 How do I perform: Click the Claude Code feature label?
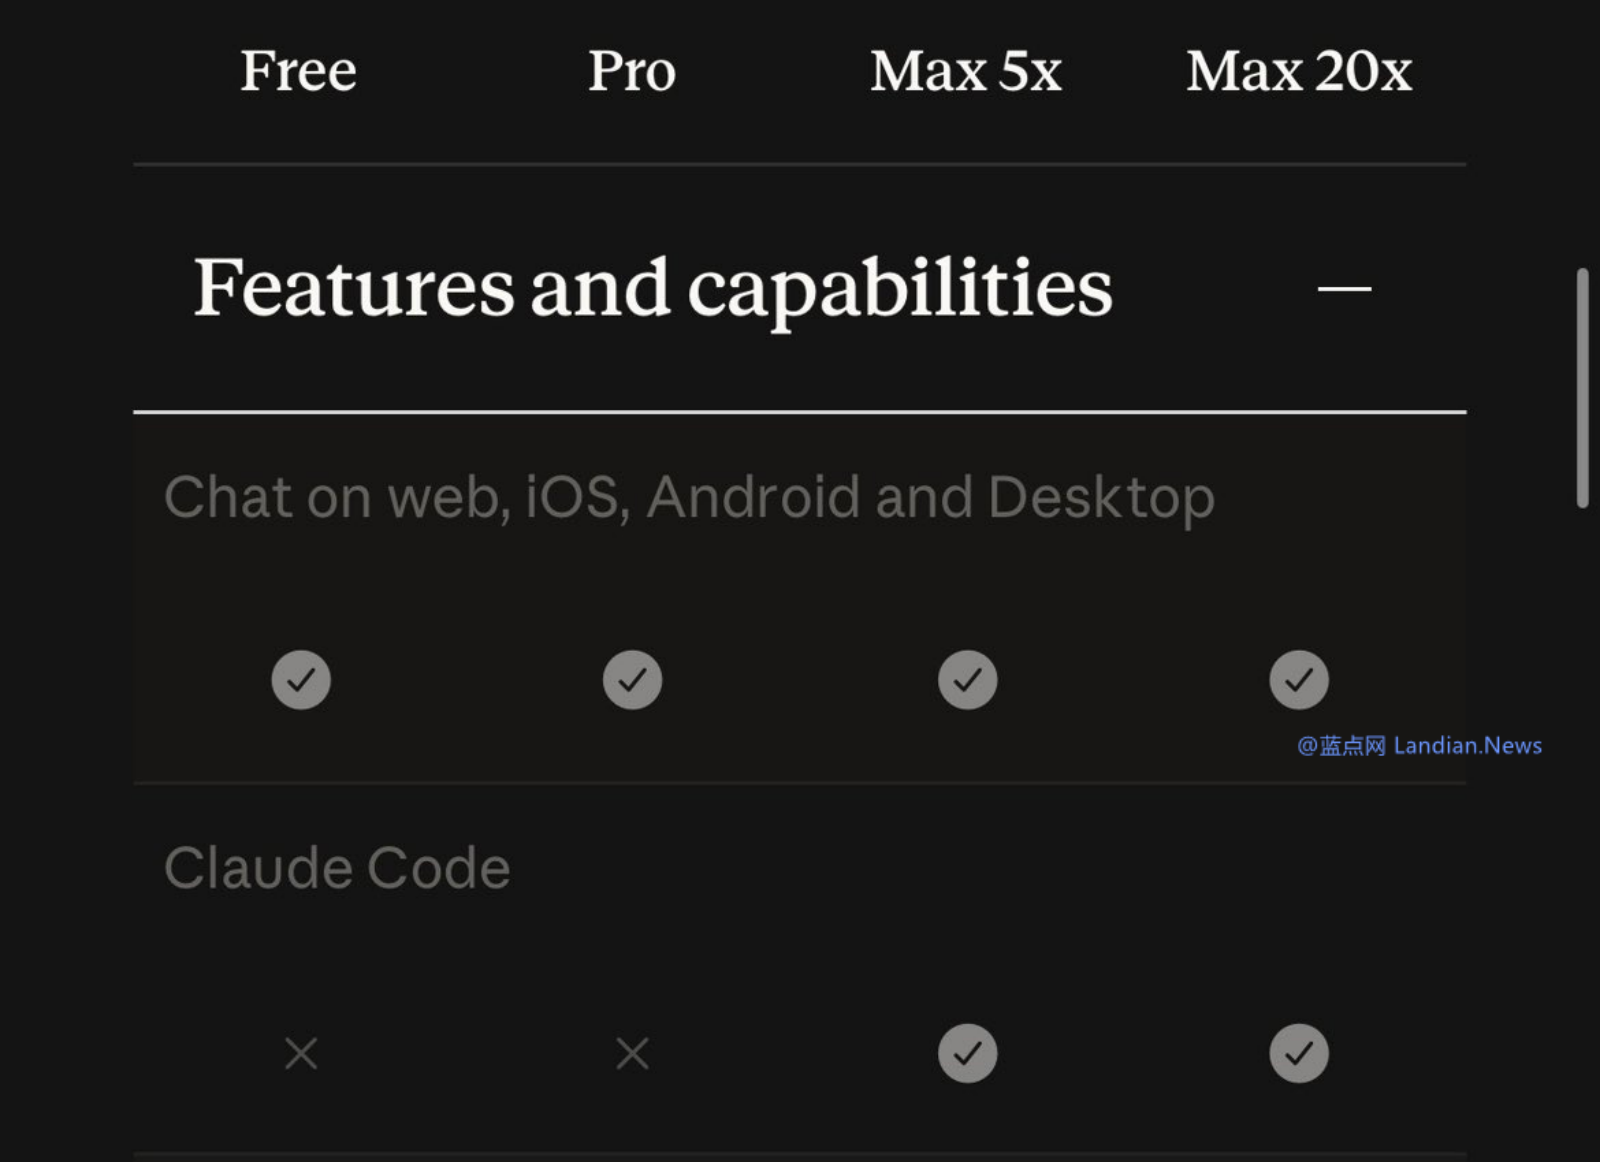pyautogui.click(x=337, y=868)
